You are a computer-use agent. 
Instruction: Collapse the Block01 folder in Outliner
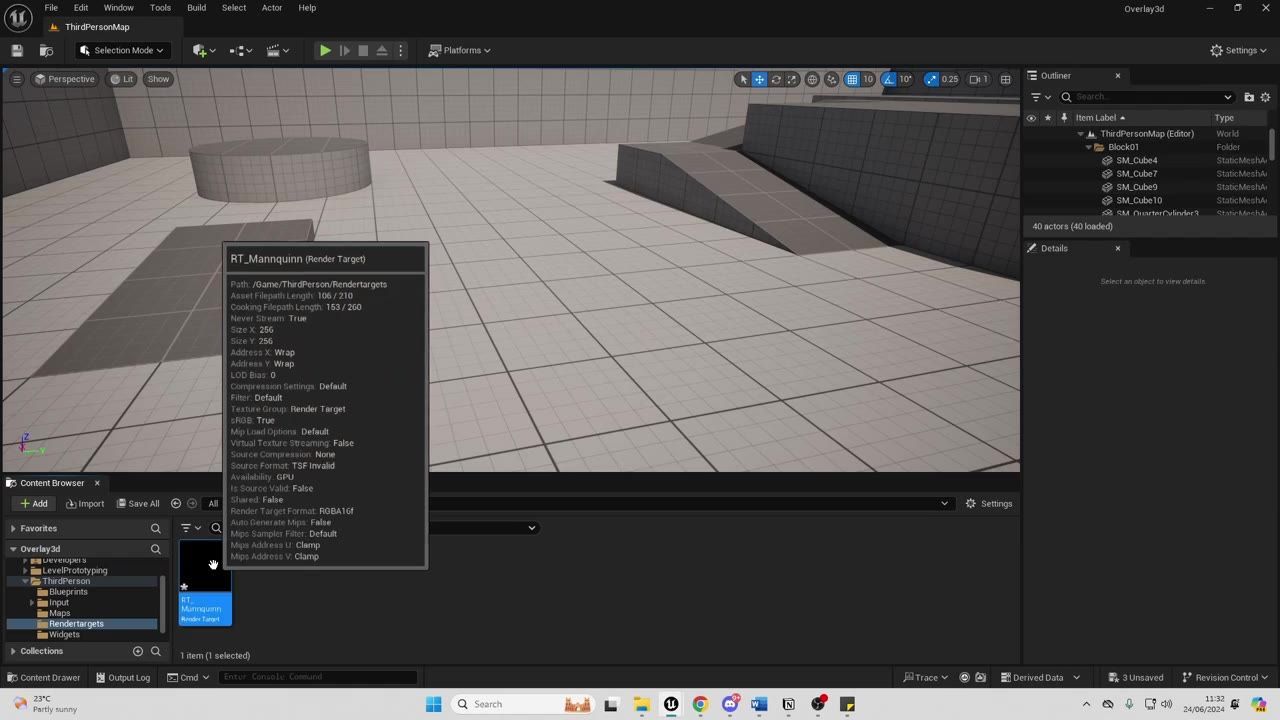coord(1088,147)
